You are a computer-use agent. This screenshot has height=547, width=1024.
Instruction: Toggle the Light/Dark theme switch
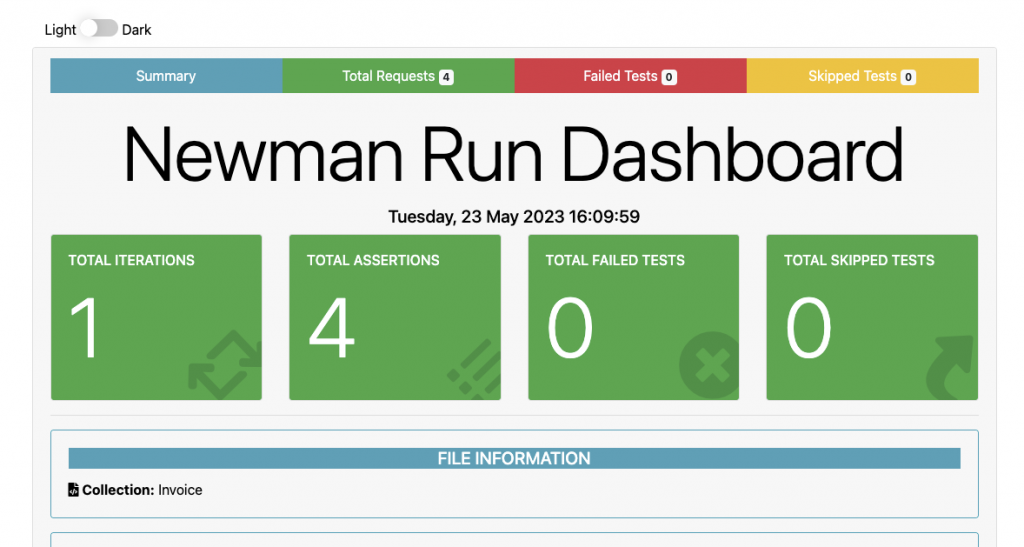point(99,29)
